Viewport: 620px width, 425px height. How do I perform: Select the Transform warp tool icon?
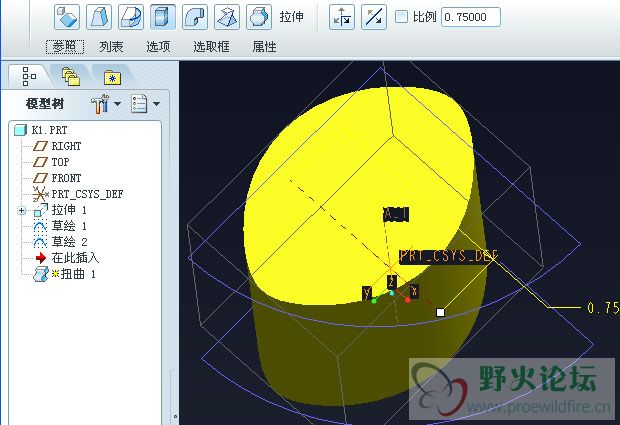(67, 17)
